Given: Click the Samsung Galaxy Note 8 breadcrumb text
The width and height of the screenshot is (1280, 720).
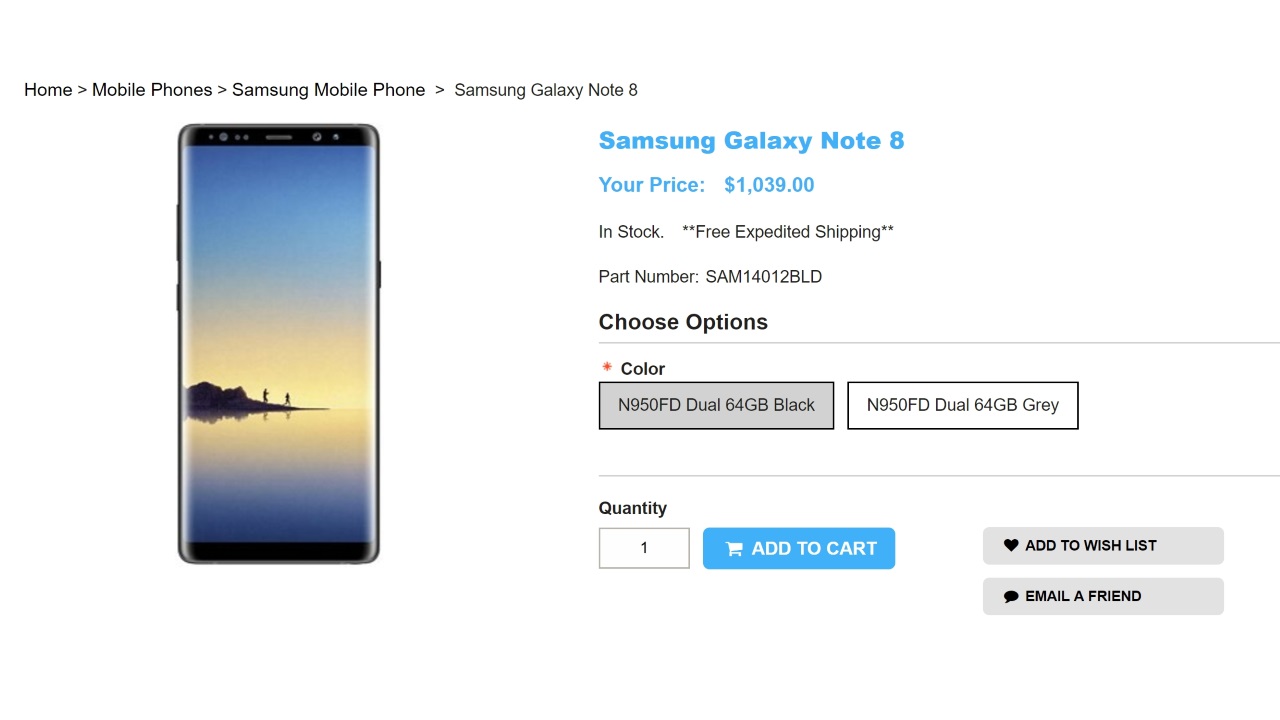Looking at the screenshot, I should pos(546,90).
